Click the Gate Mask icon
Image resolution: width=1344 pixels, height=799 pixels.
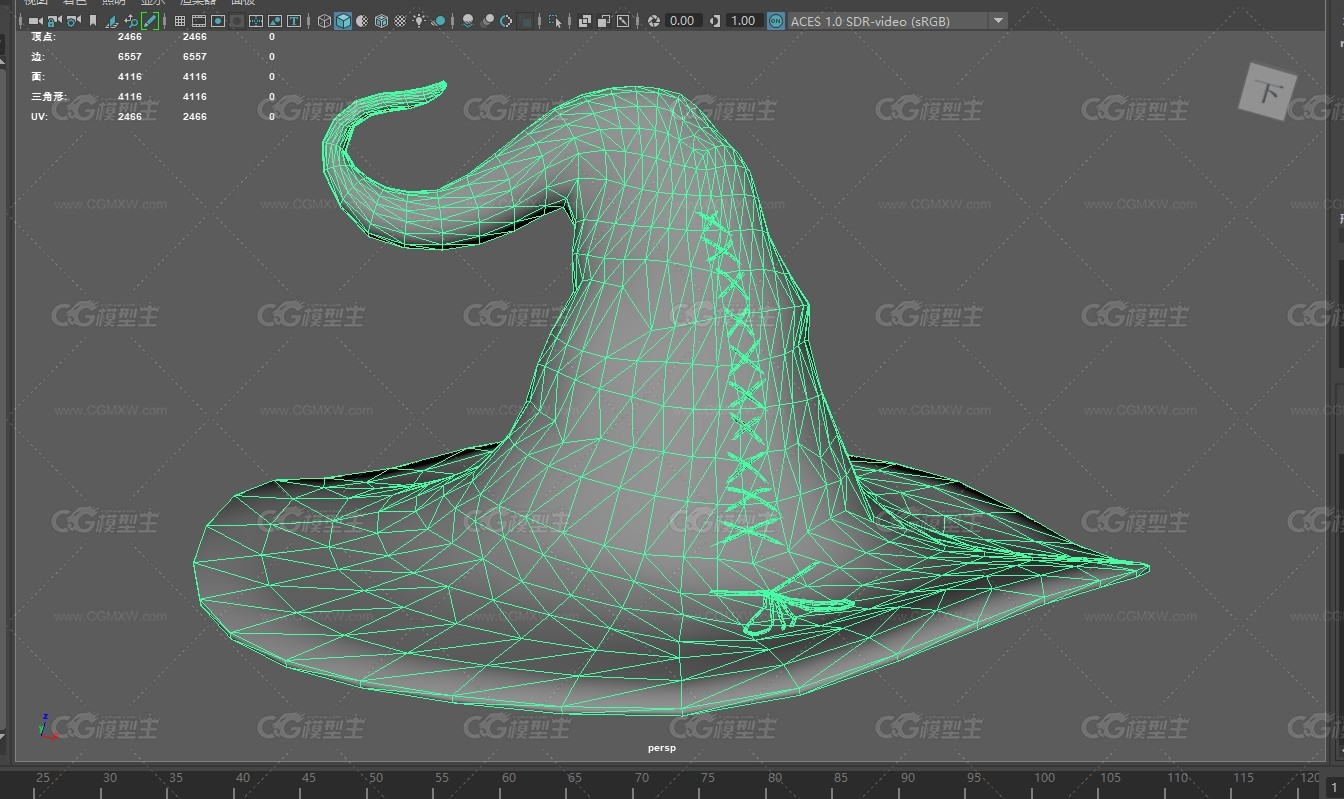tap(237, 20)
